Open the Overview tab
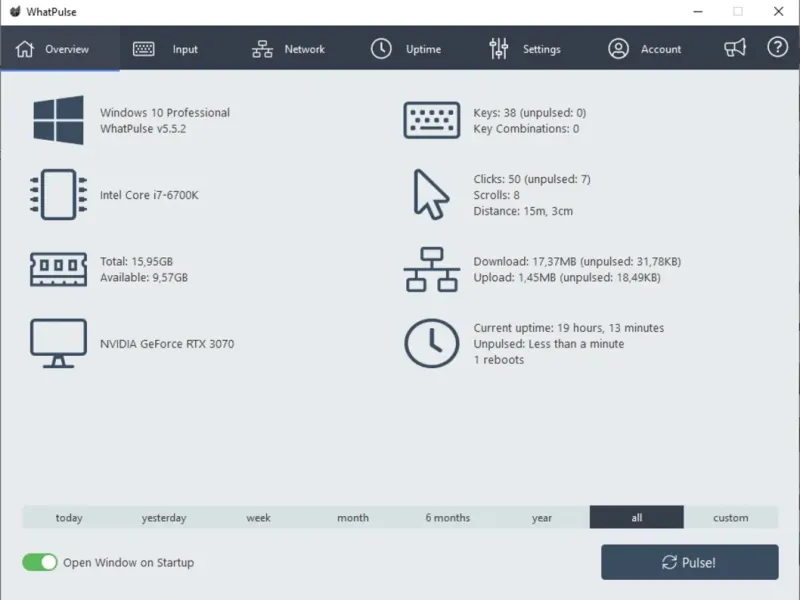 (x=60, y=49)
